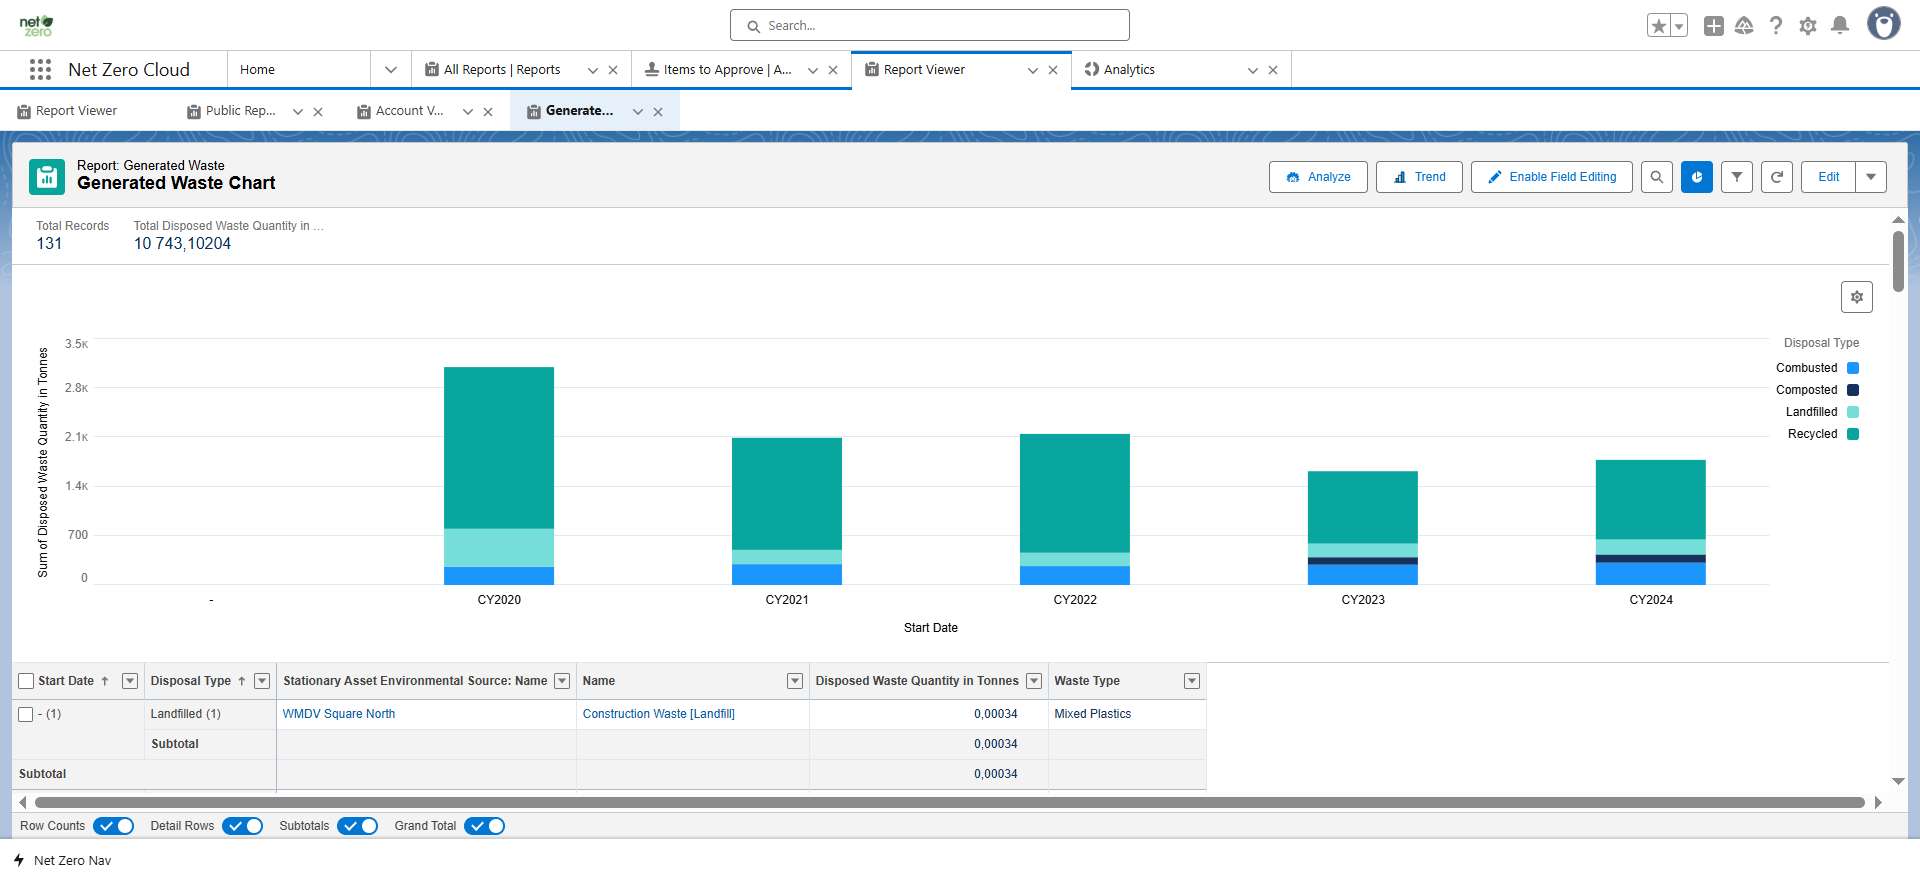This screenshot has height=877, width=1920.
Task: Click the Landfilled legend swatch
Action: pyautogui.click(x=1853, y=412)
